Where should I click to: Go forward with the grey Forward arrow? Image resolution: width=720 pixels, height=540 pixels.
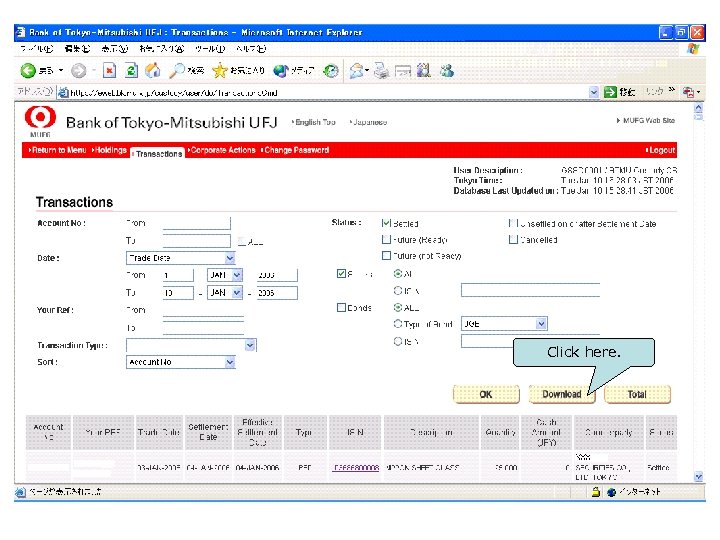(79, 71)
